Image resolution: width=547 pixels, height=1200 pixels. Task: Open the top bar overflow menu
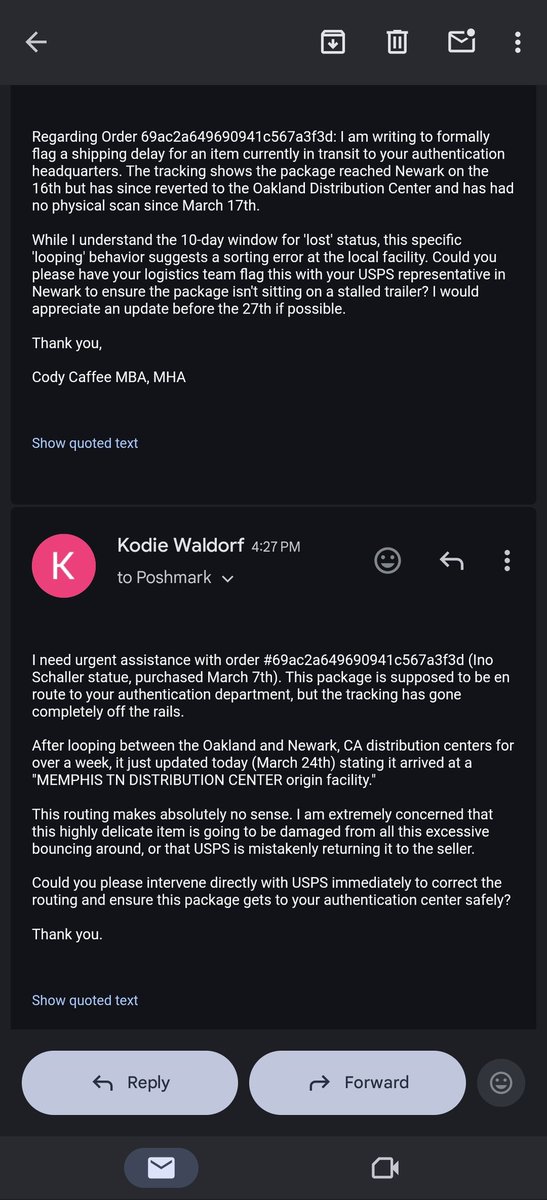coord(517,42)
